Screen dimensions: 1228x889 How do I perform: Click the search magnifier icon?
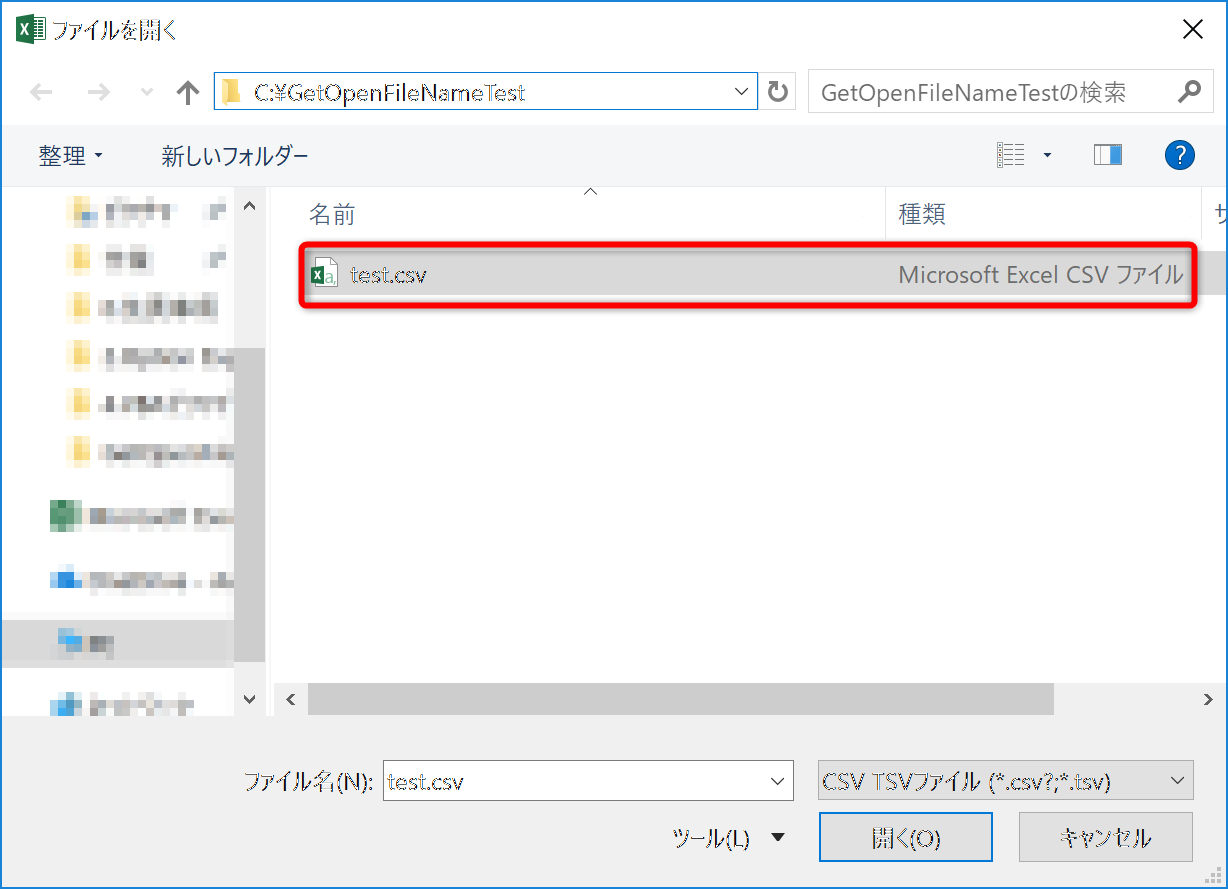1188,92
